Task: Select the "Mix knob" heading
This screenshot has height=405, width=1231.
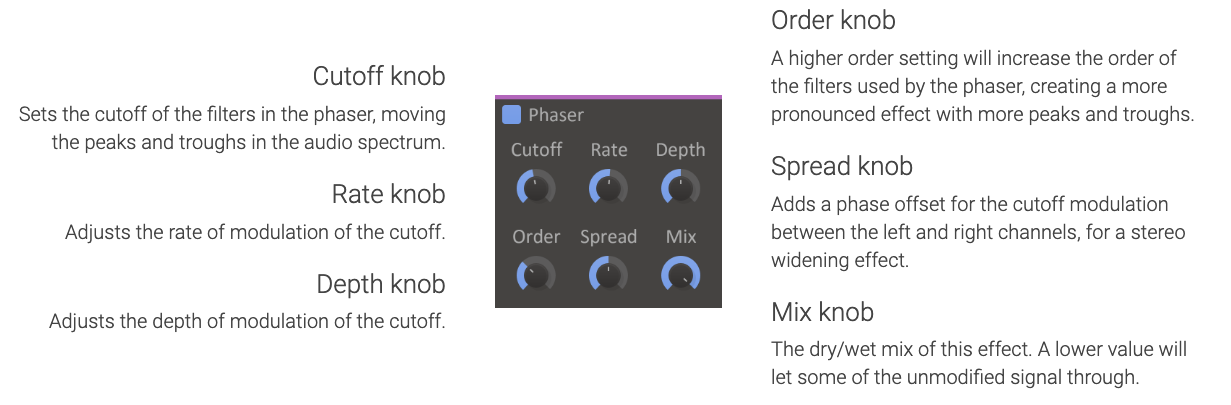Action: (x=823, y=312)
